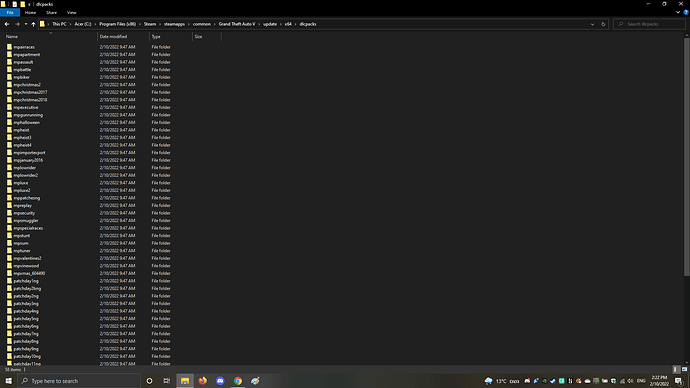Select the mpgunrunning folder
690x388 pixels.
point(28,115)
